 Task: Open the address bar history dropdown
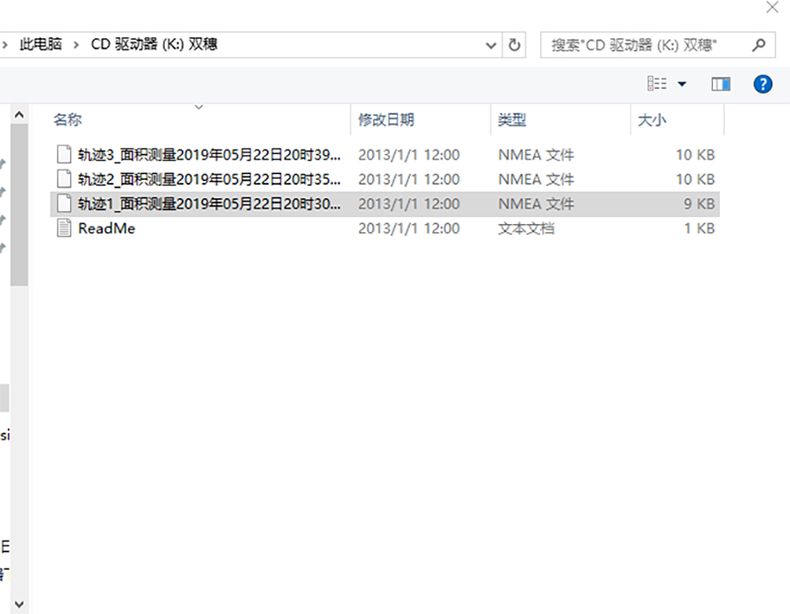pos(491,45)
